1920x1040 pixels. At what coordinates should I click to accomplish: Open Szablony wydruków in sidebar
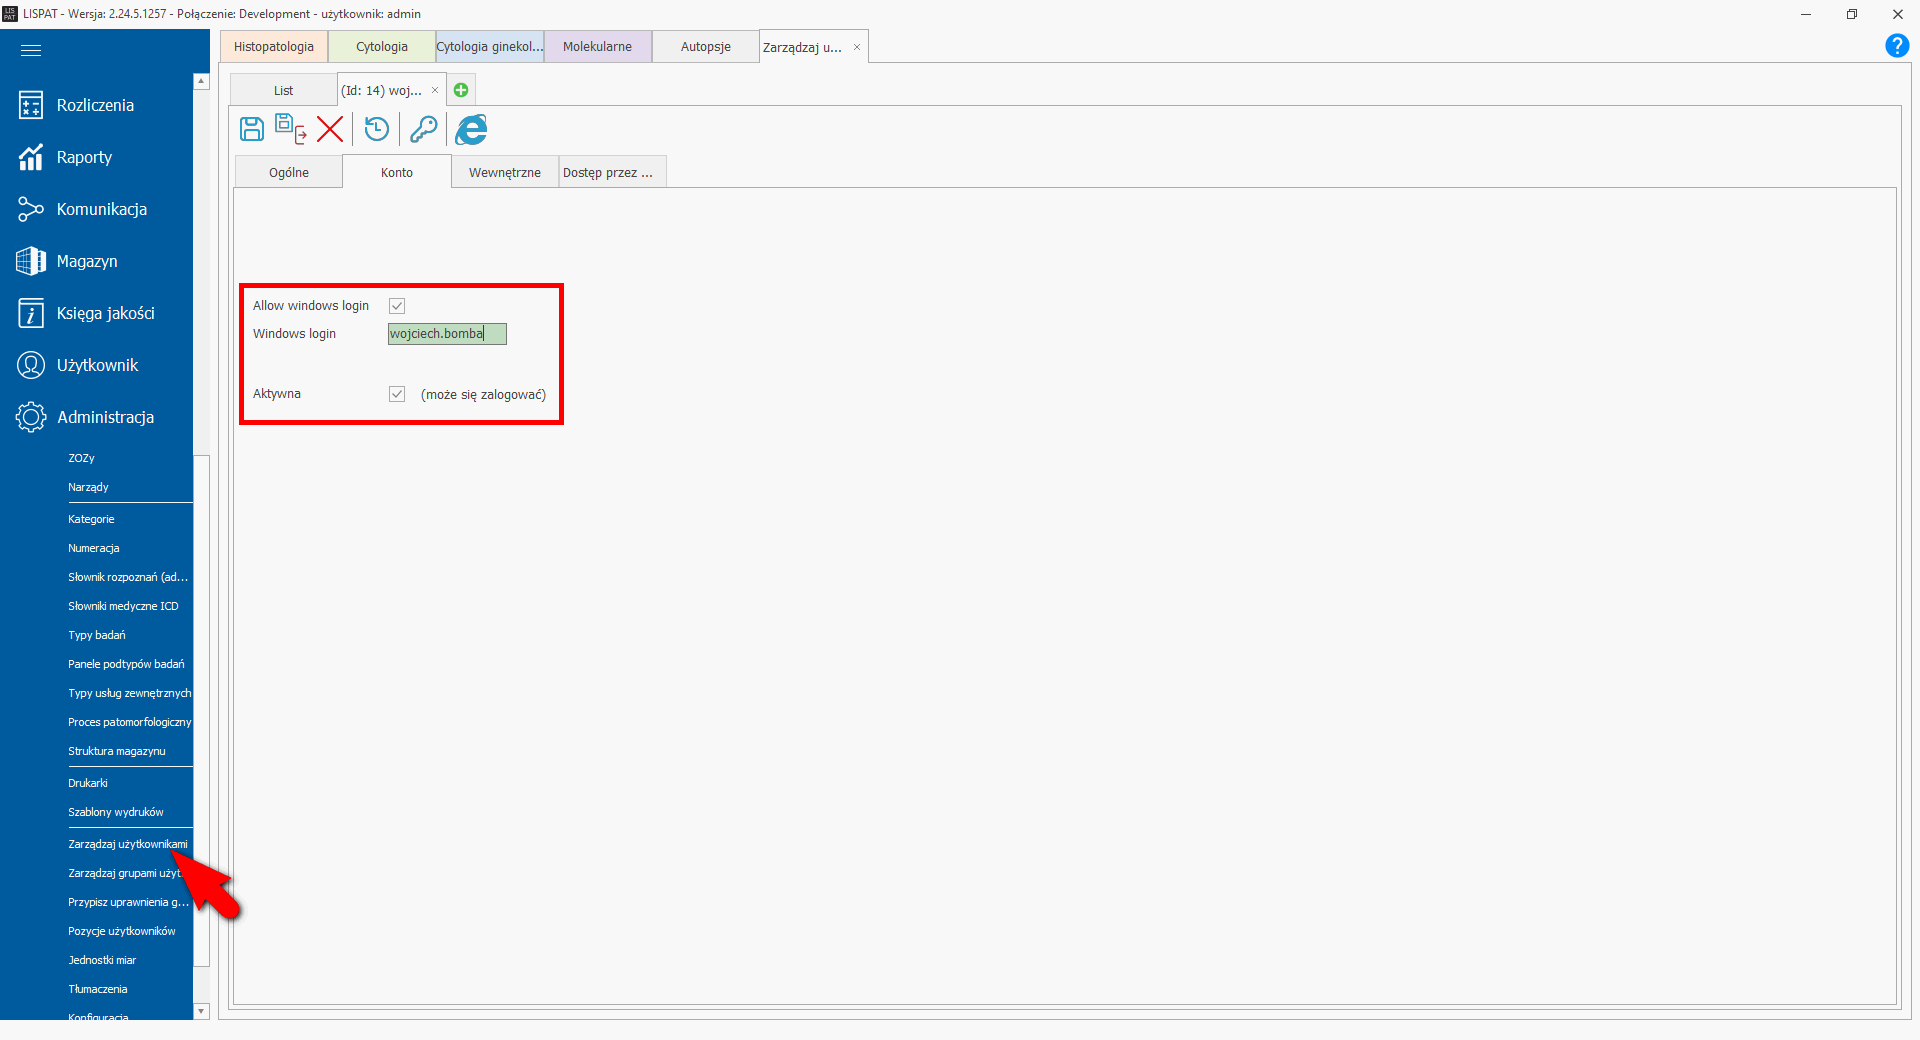115,812
